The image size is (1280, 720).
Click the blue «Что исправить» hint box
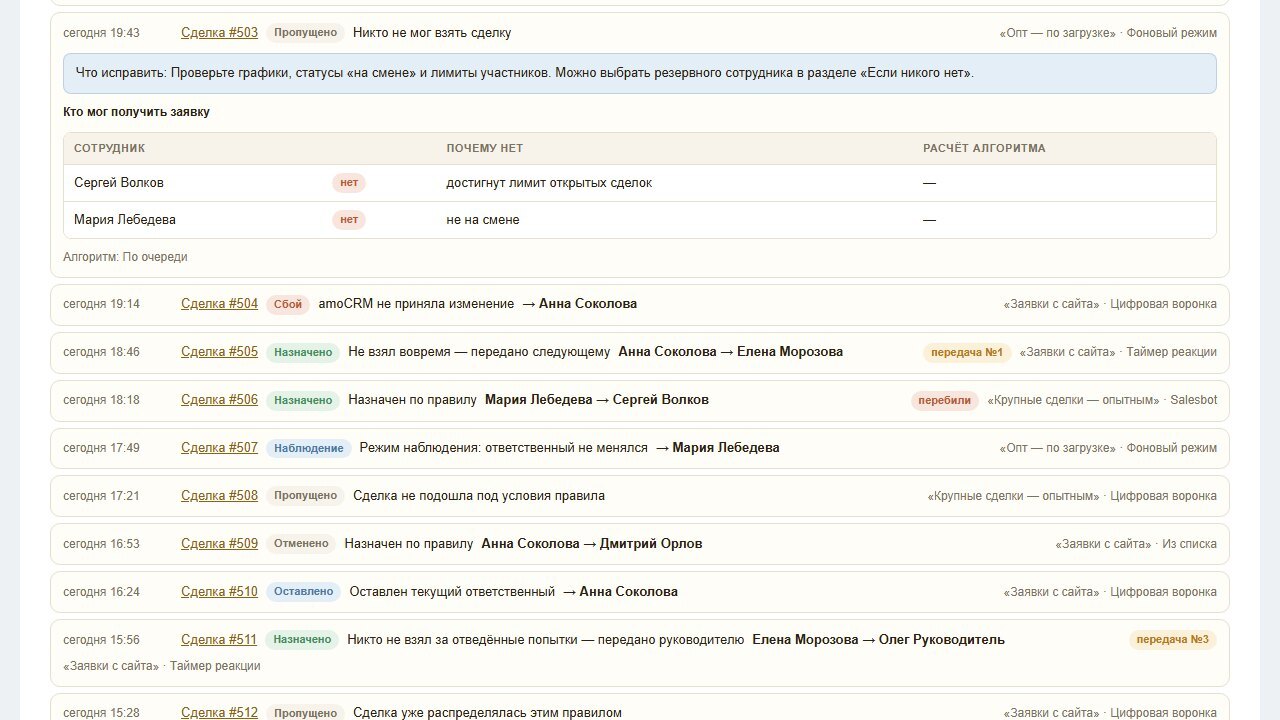point(640,73)
